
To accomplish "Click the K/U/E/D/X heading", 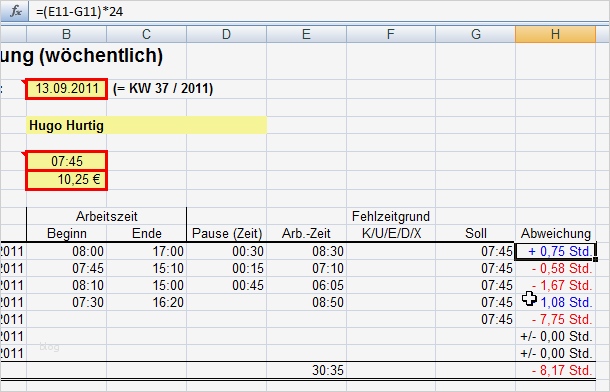I will (391, 233).
